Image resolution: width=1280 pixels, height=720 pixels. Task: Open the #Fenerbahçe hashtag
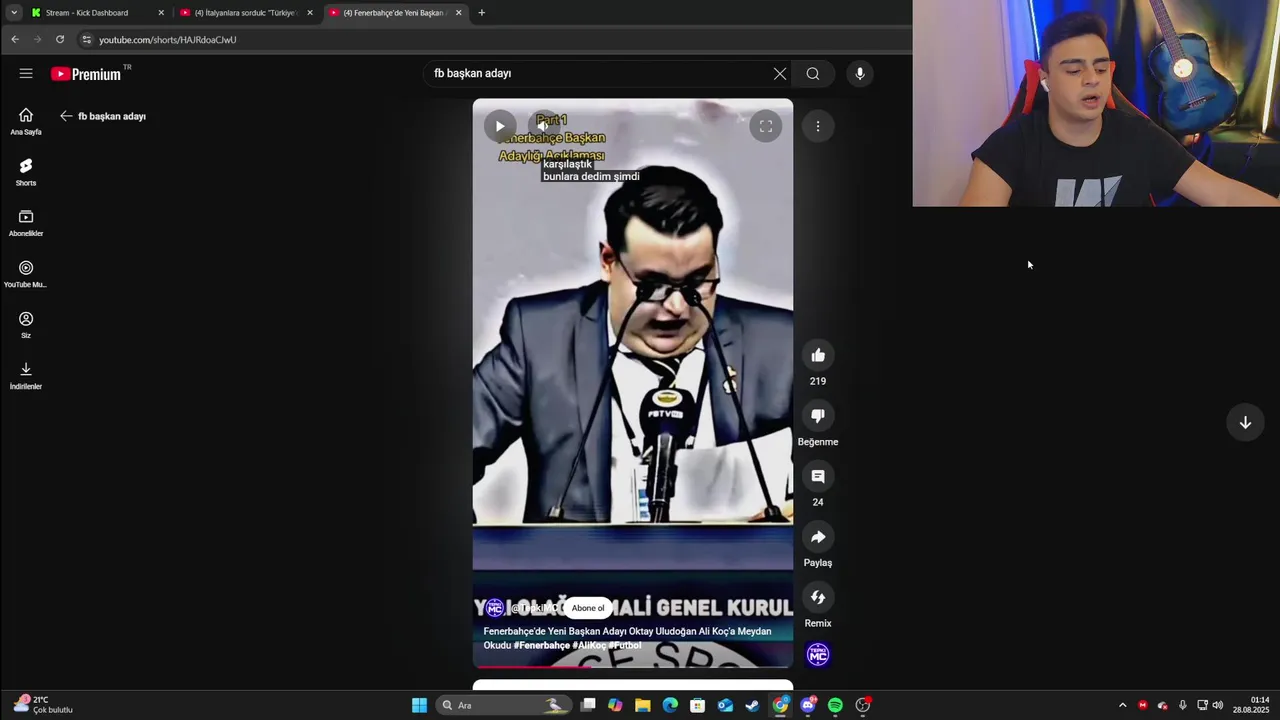coord(541,646)
